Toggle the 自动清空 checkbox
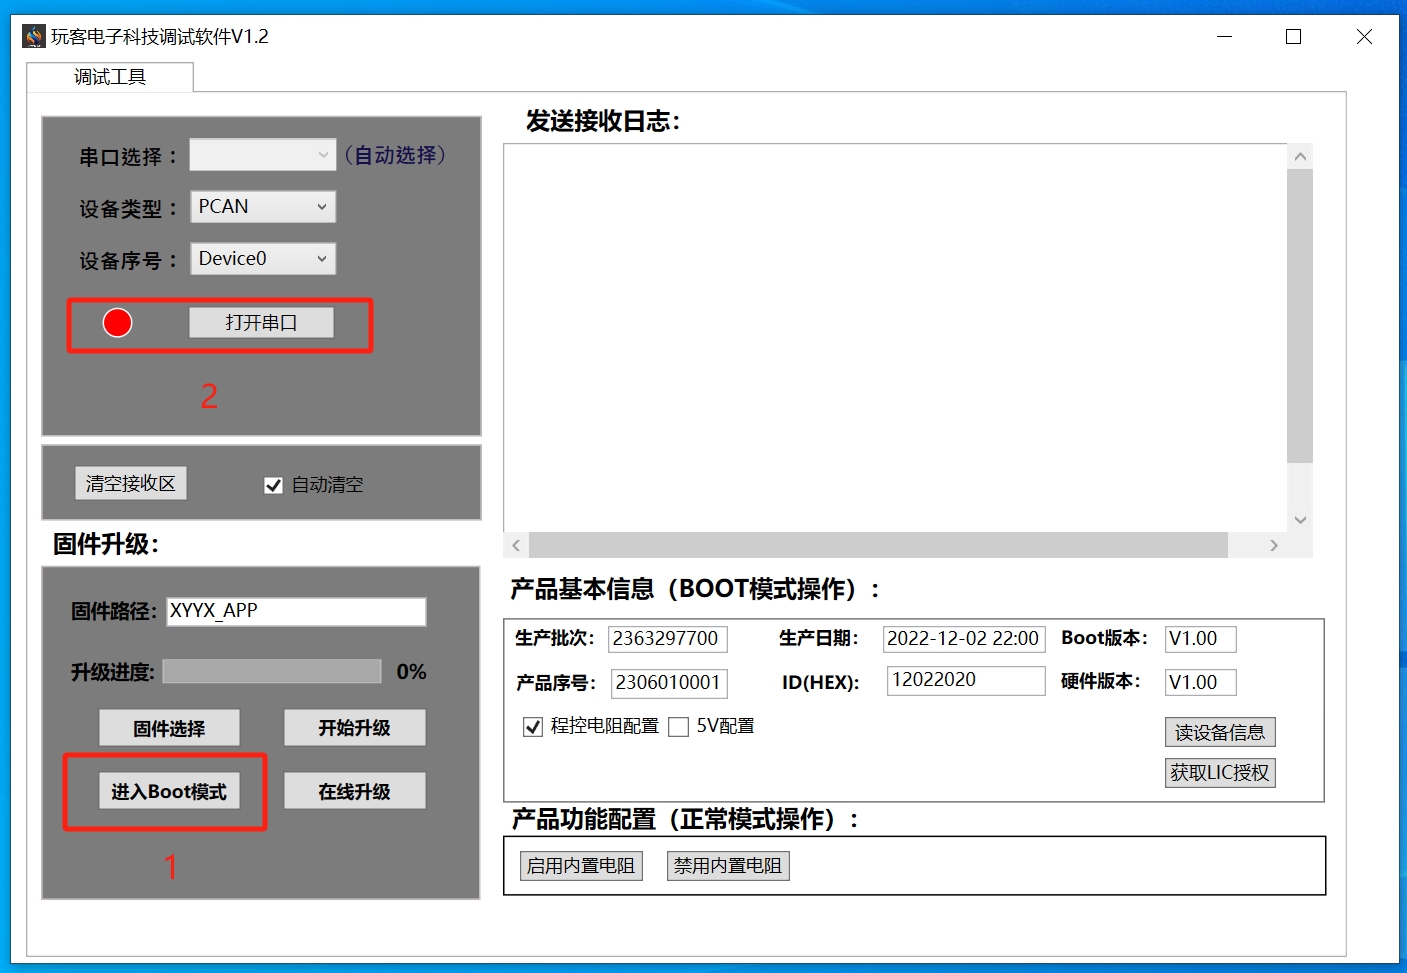This screenshot has width=1407, height=973. coord(273,485)
